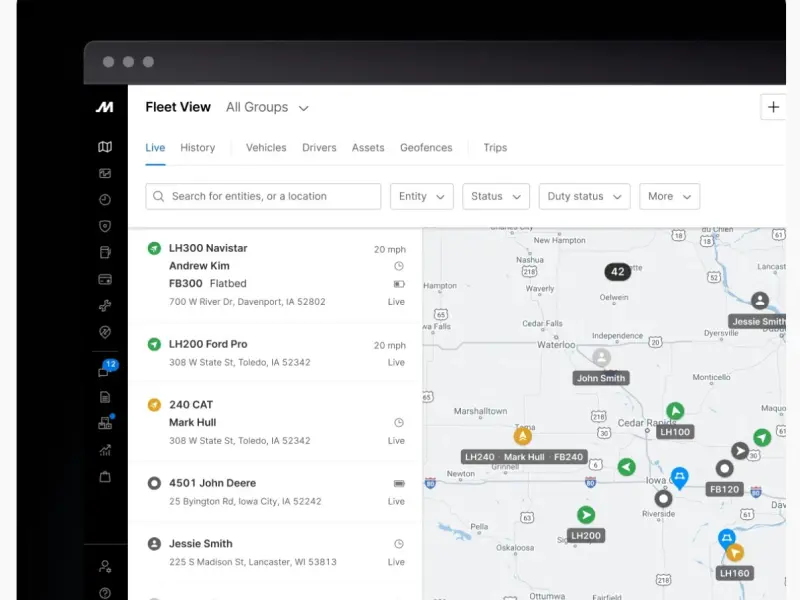800x600 pixels.
Task: Select John Smith driver pin on map
Action: [601, 358]
